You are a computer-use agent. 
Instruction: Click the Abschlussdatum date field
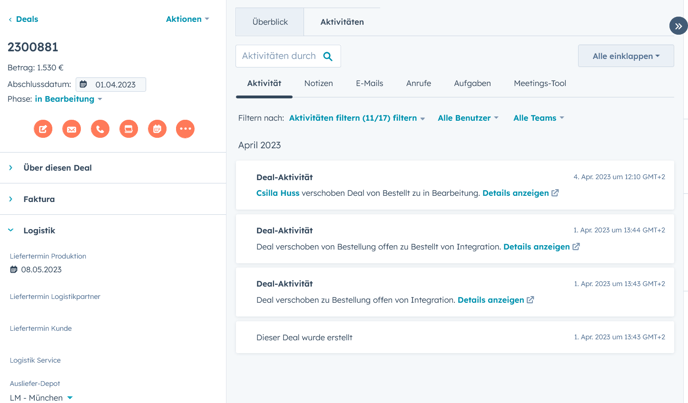point(118,85)
